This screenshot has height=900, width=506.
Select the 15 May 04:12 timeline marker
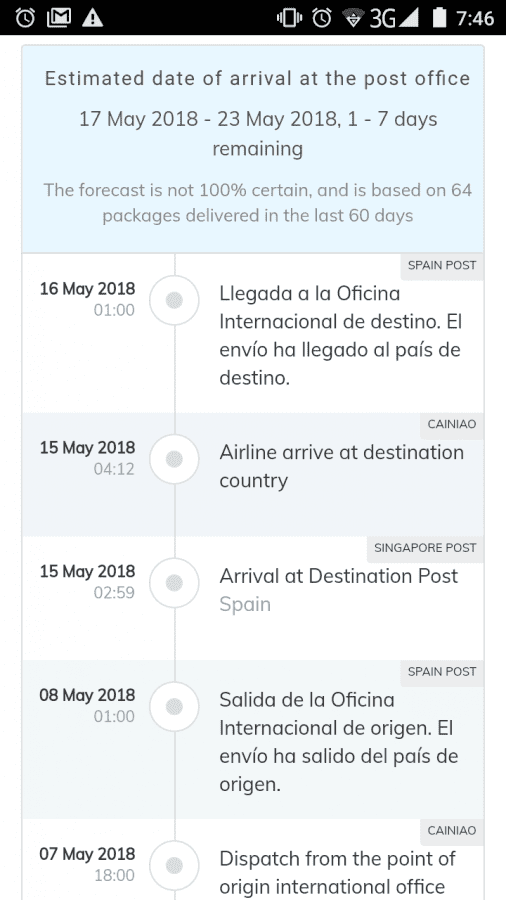coord(174,459)
